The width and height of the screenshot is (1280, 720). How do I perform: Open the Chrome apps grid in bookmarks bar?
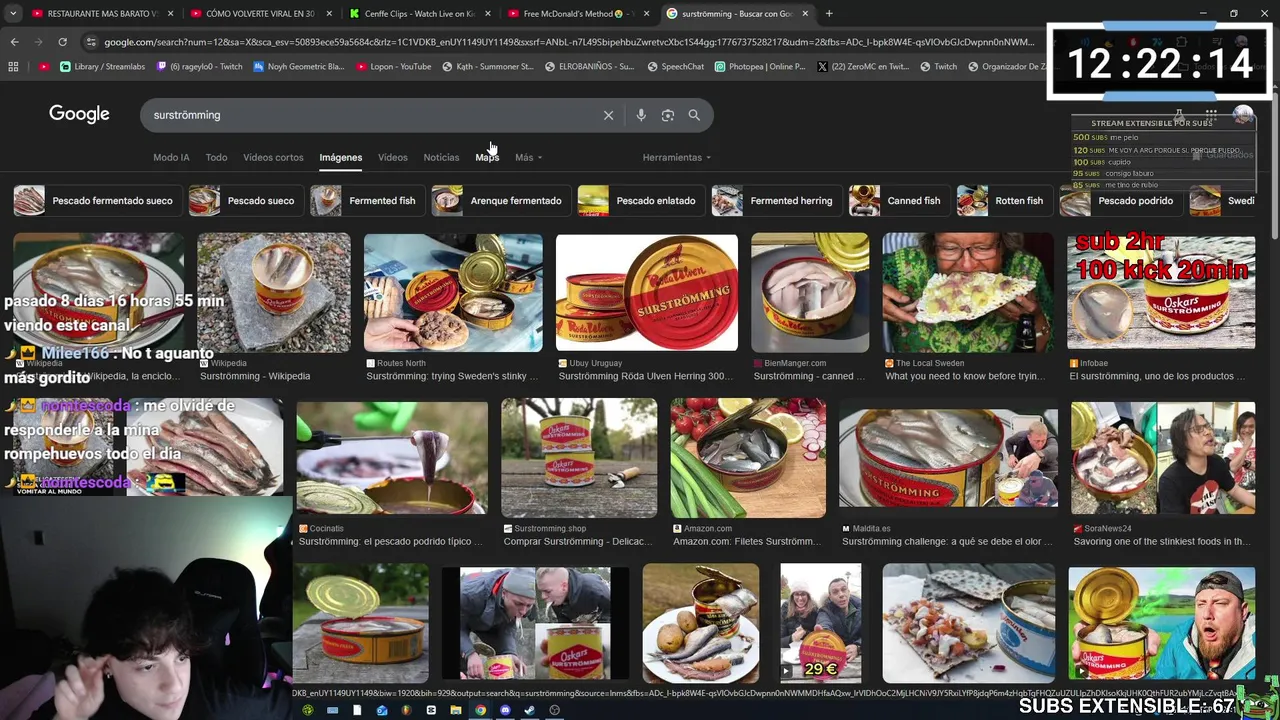tap(13, 67)
